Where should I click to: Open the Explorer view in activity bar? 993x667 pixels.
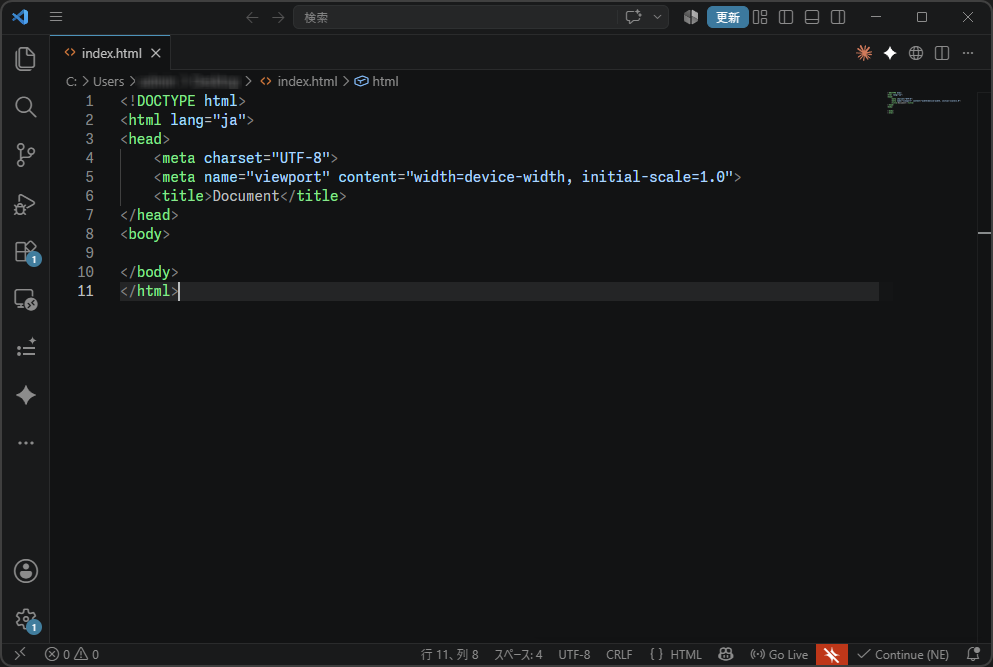[x=25, y=59]
